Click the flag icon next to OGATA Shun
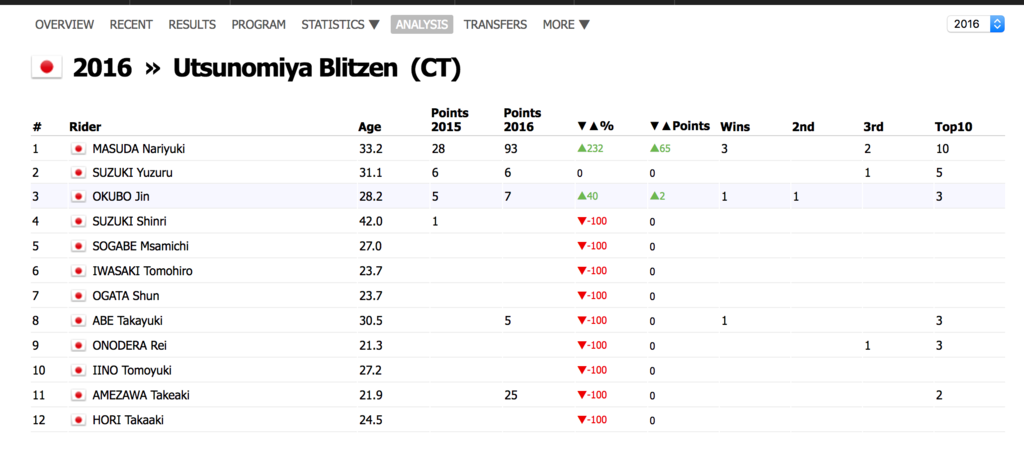Image resolution: width=1024 pixels, height=462 pixels. tap(78, 296)
